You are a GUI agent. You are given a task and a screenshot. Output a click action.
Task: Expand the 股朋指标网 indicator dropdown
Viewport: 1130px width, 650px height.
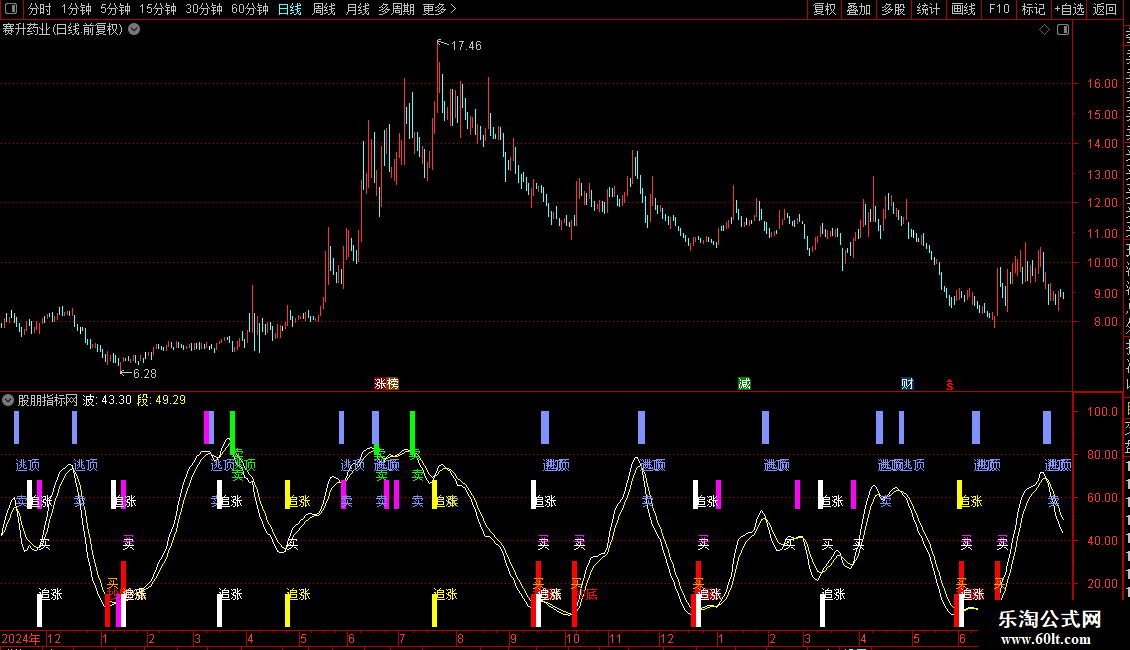[x=8, y=400]
